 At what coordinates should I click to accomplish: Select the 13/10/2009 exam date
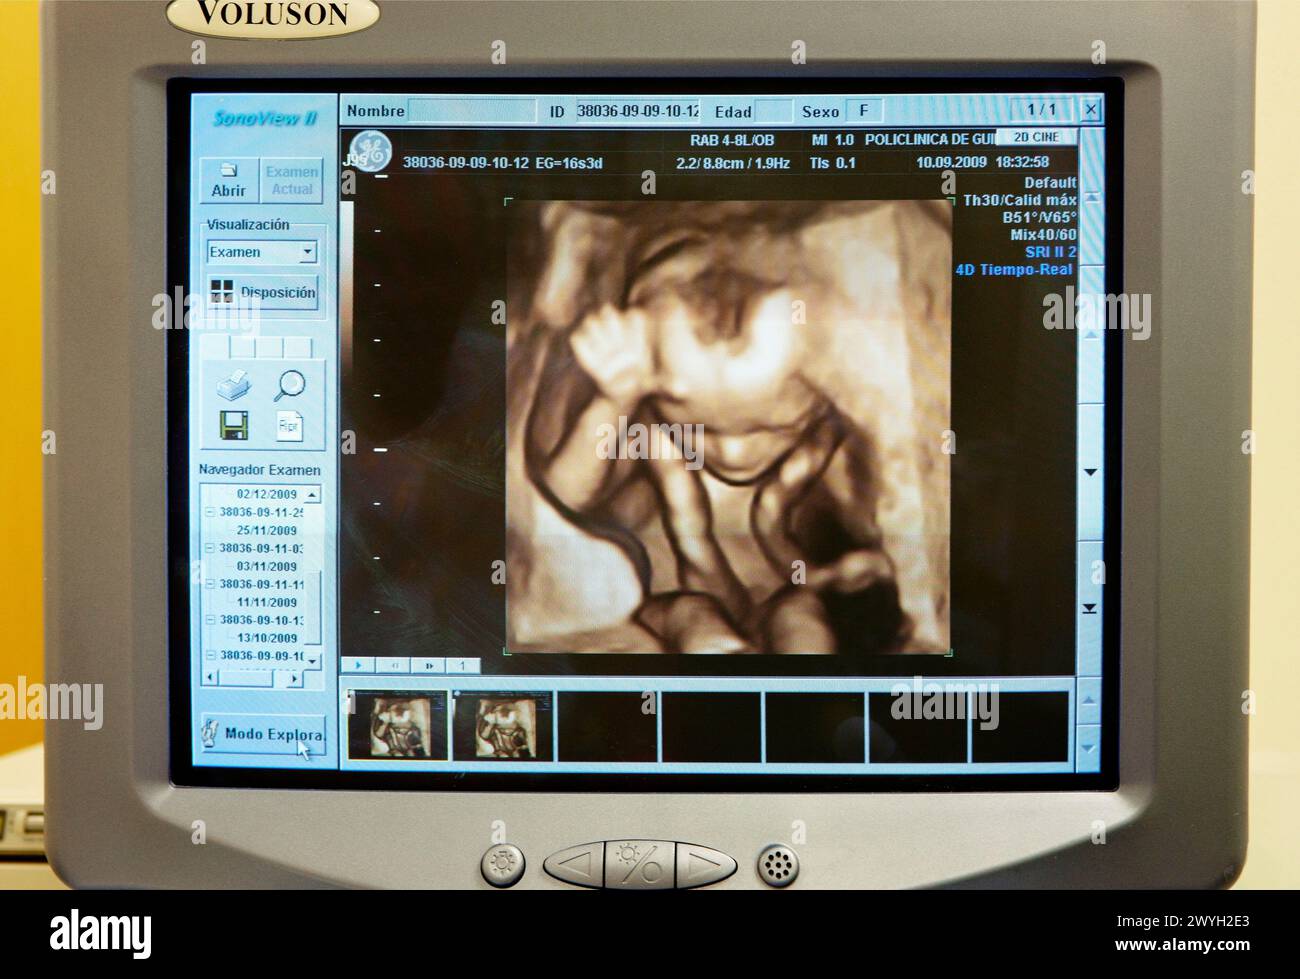coord(267,638)
